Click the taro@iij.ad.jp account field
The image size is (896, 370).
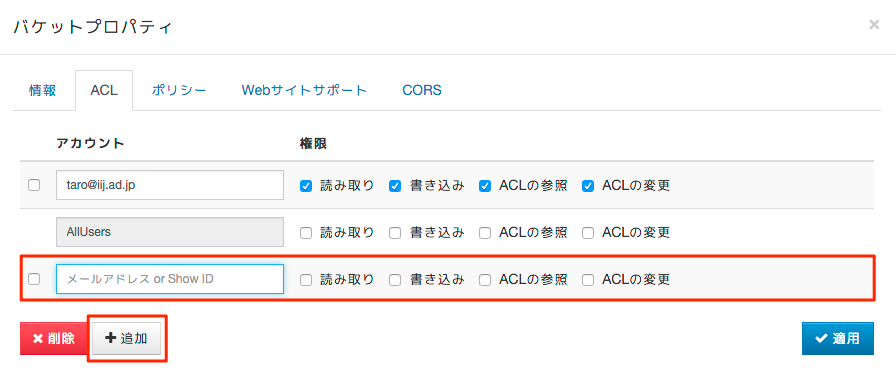click(170, 185)
